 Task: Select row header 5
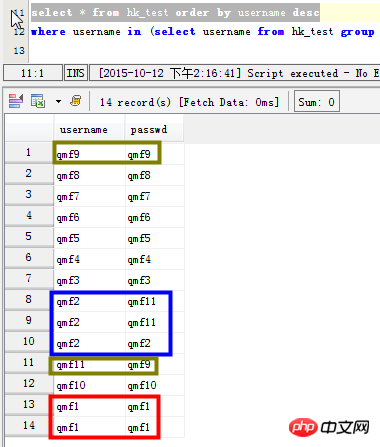(29, 237)
